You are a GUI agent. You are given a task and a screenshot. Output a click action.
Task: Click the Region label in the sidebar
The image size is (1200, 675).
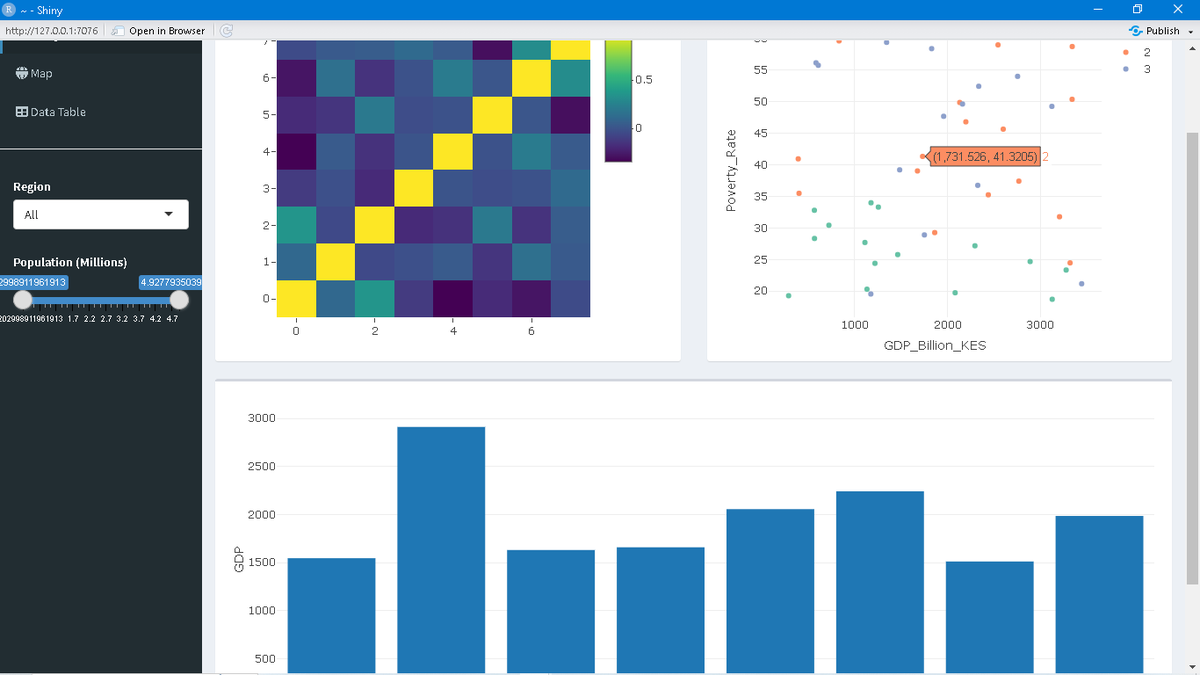pos(32,187)
